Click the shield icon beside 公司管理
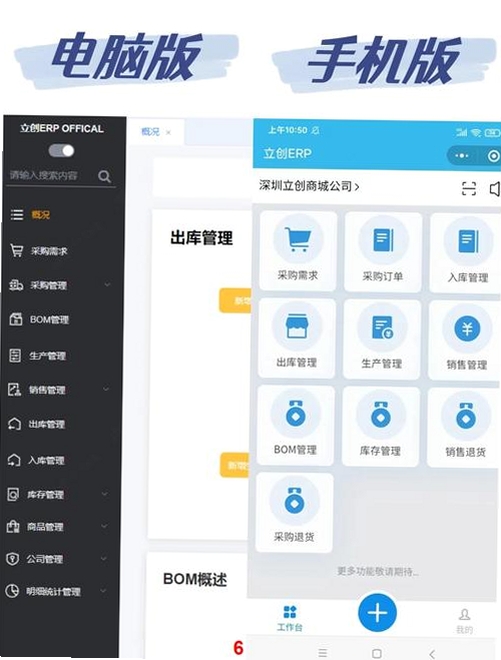The height and width of the screenshot is (660, 501). (13, 559)
